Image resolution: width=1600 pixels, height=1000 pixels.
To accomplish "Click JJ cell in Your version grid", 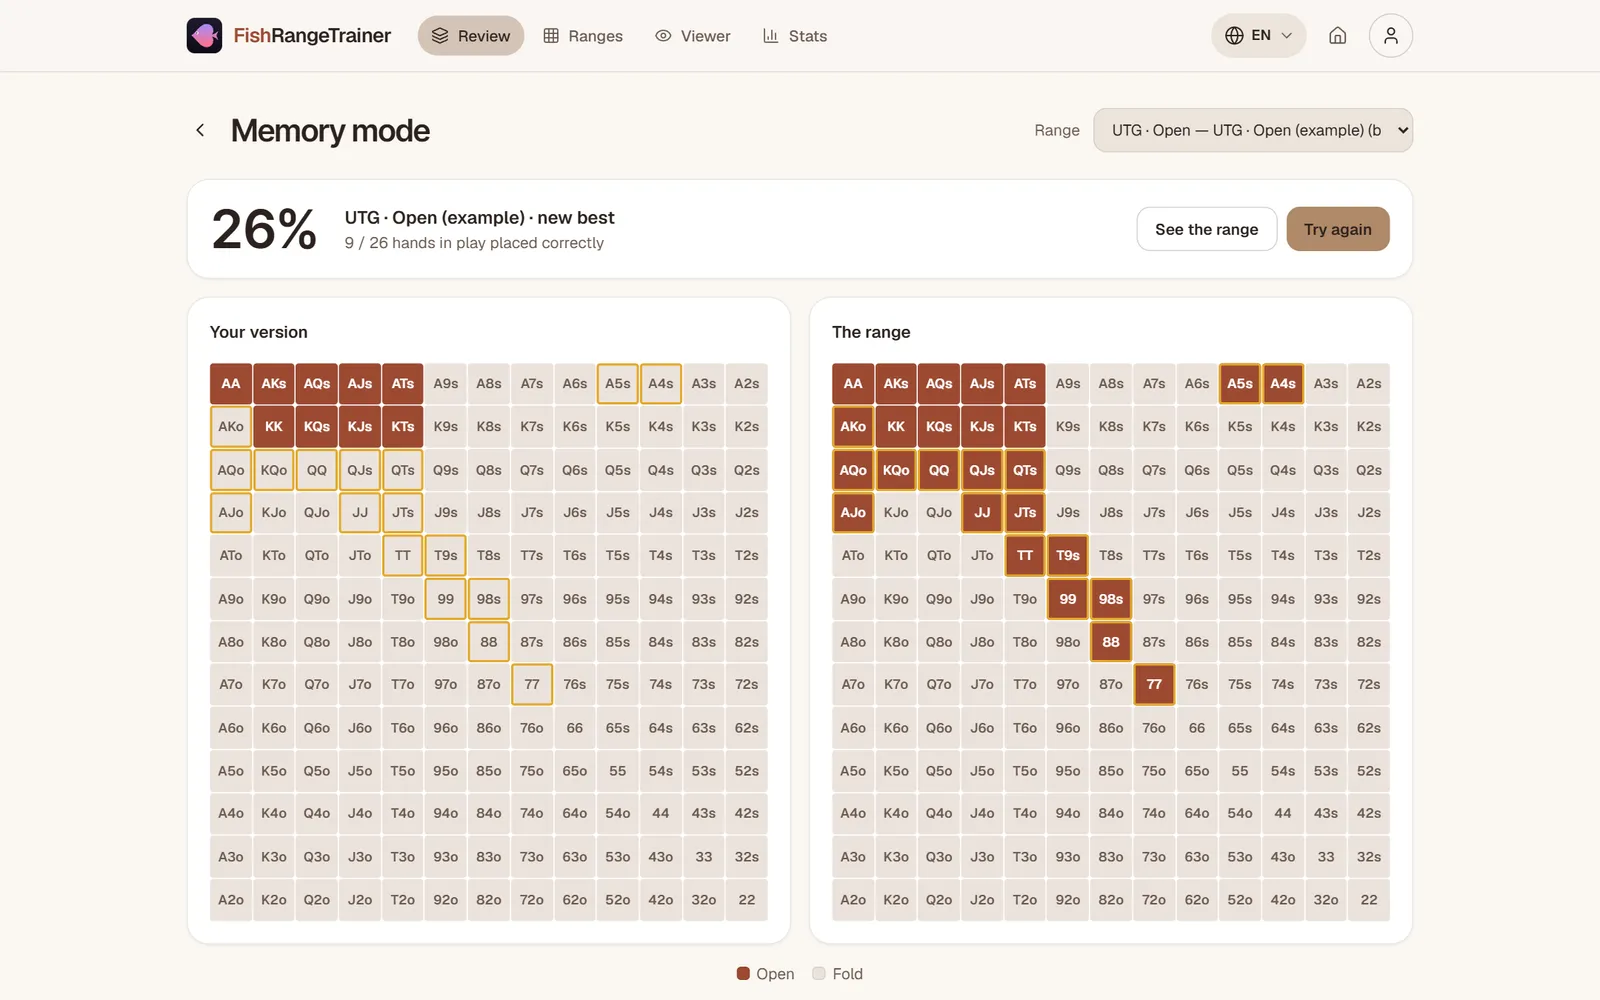I will [360, 513].
